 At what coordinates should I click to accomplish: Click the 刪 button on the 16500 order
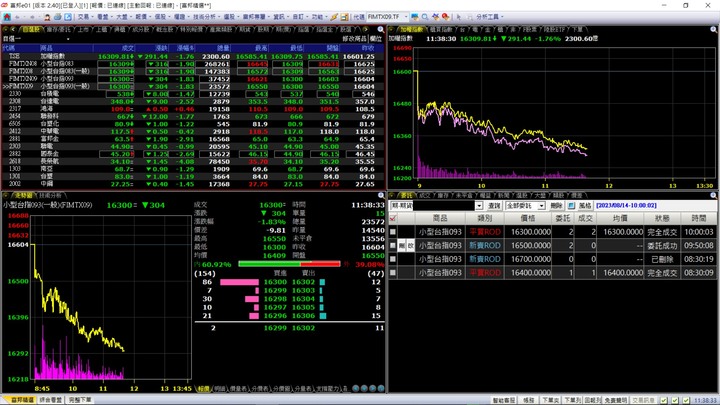click(x=401, y=246)
